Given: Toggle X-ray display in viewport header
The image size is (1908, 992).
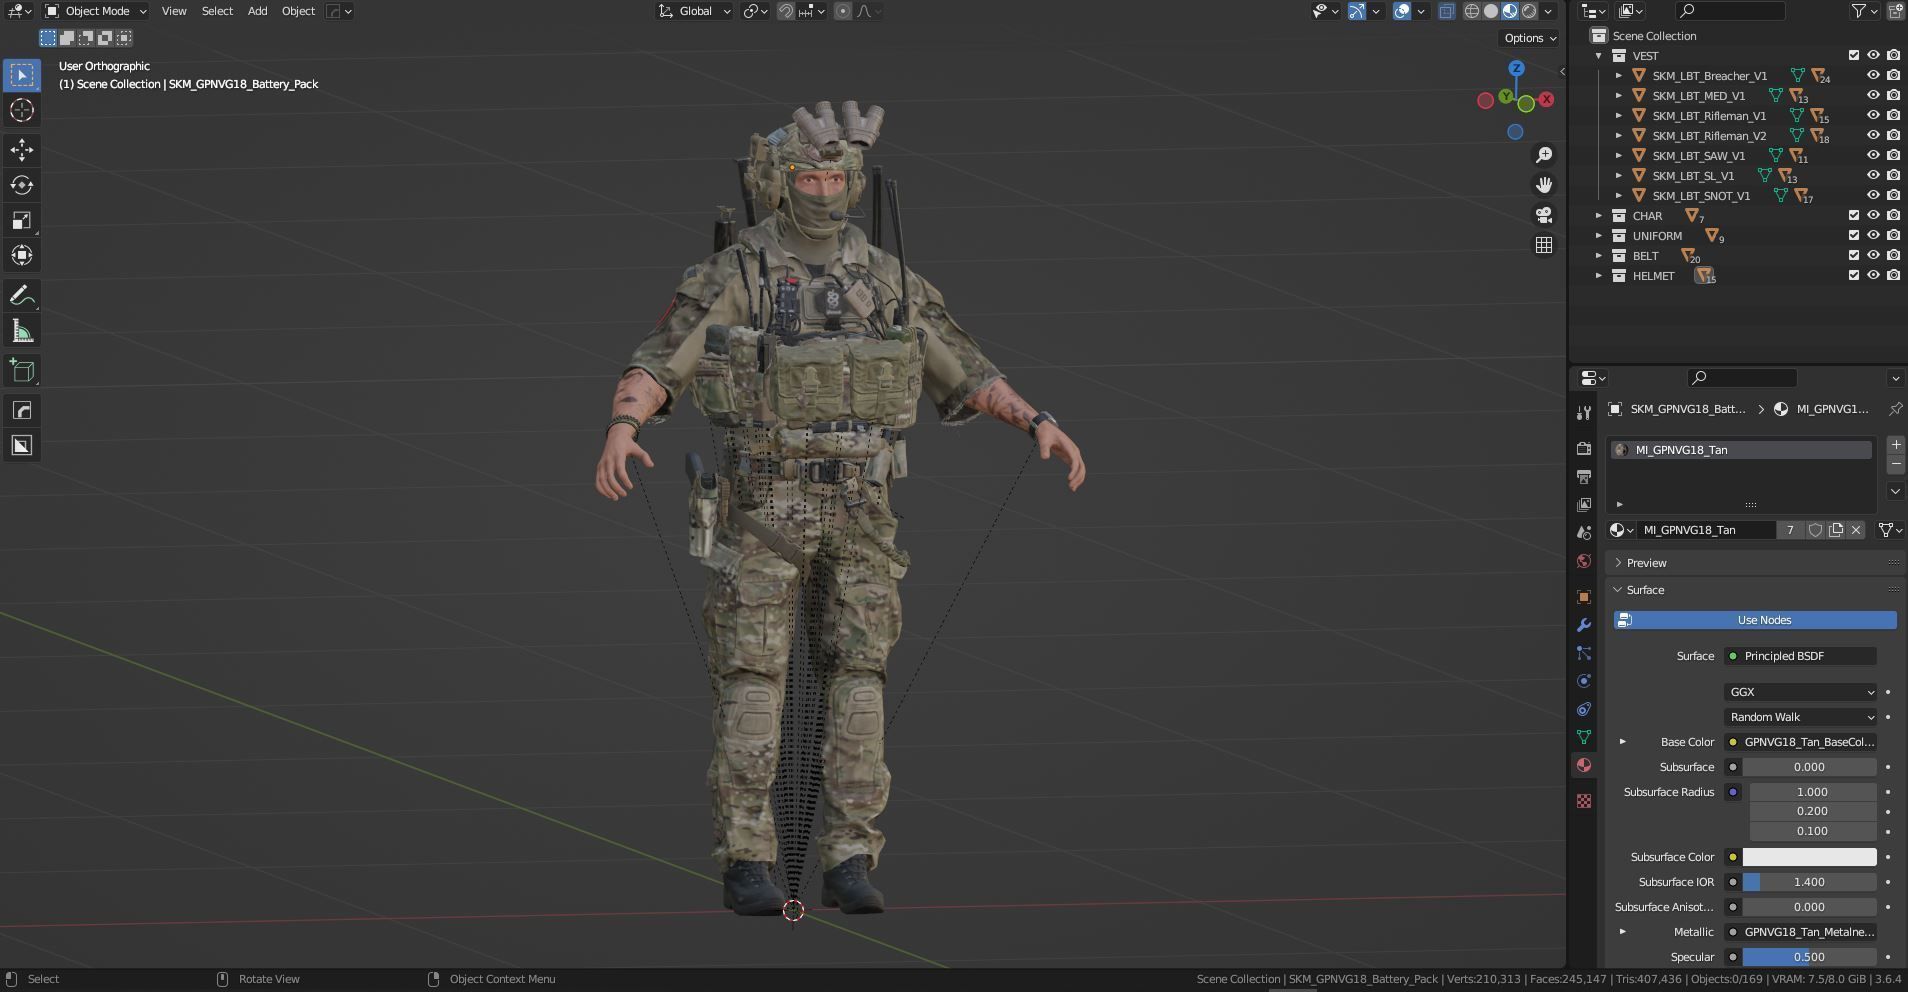Looking at the screenshot, I should (x=1446, y=11).
